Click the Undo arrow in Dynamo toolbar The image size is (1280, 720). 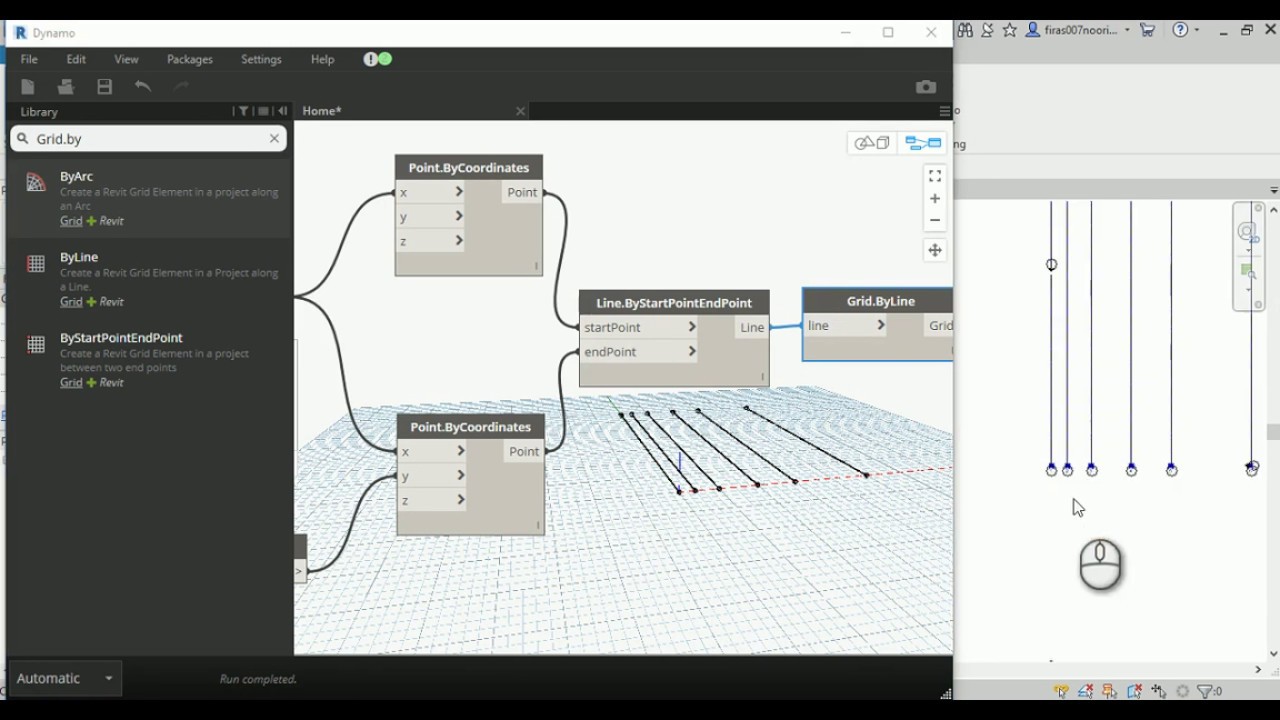(x=143, y=87)
